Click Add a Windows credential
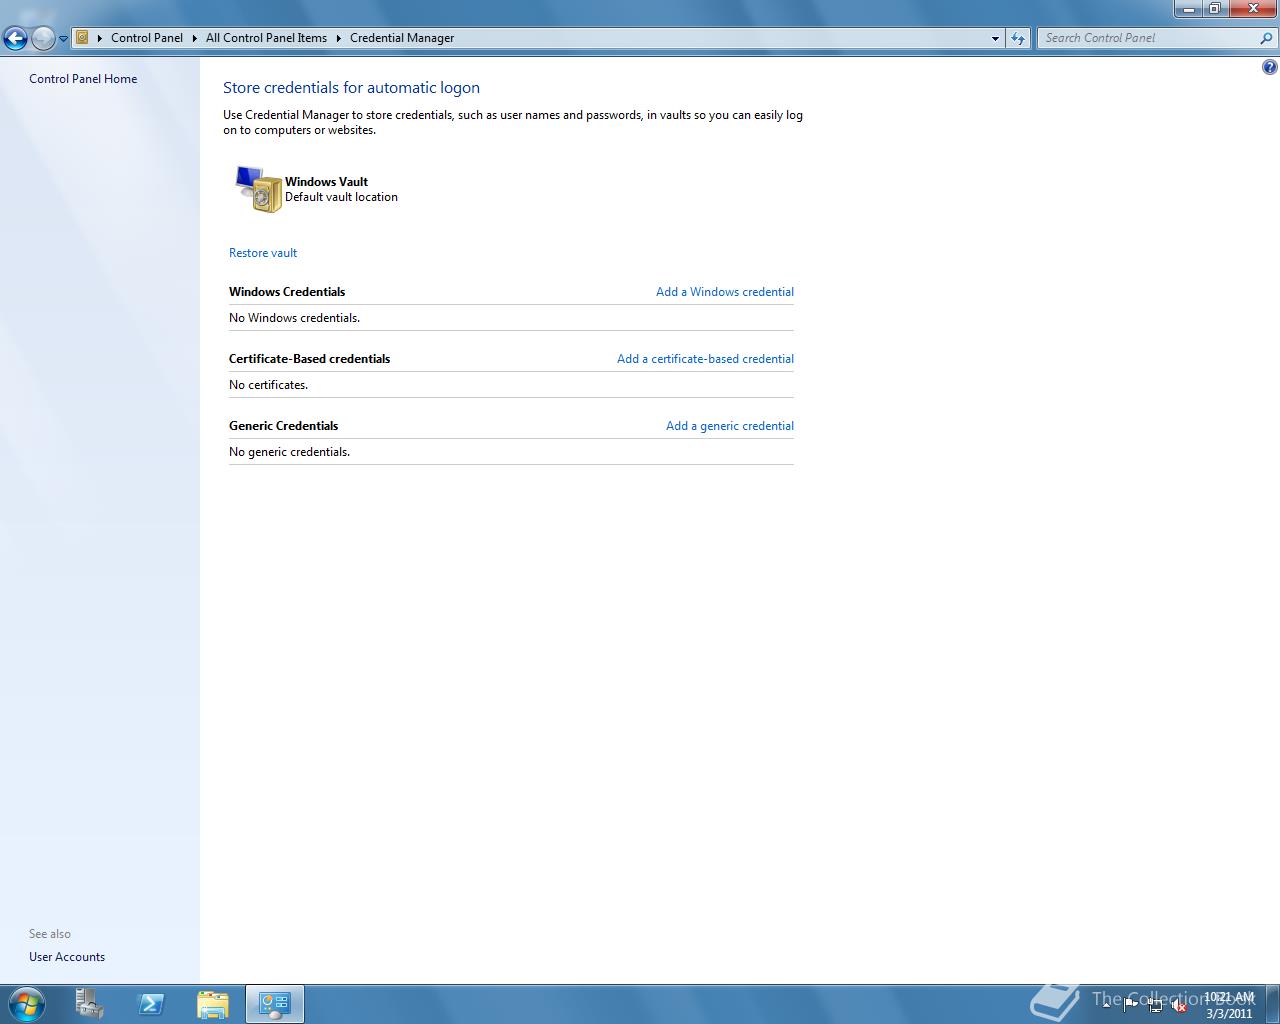 point(725,292)
